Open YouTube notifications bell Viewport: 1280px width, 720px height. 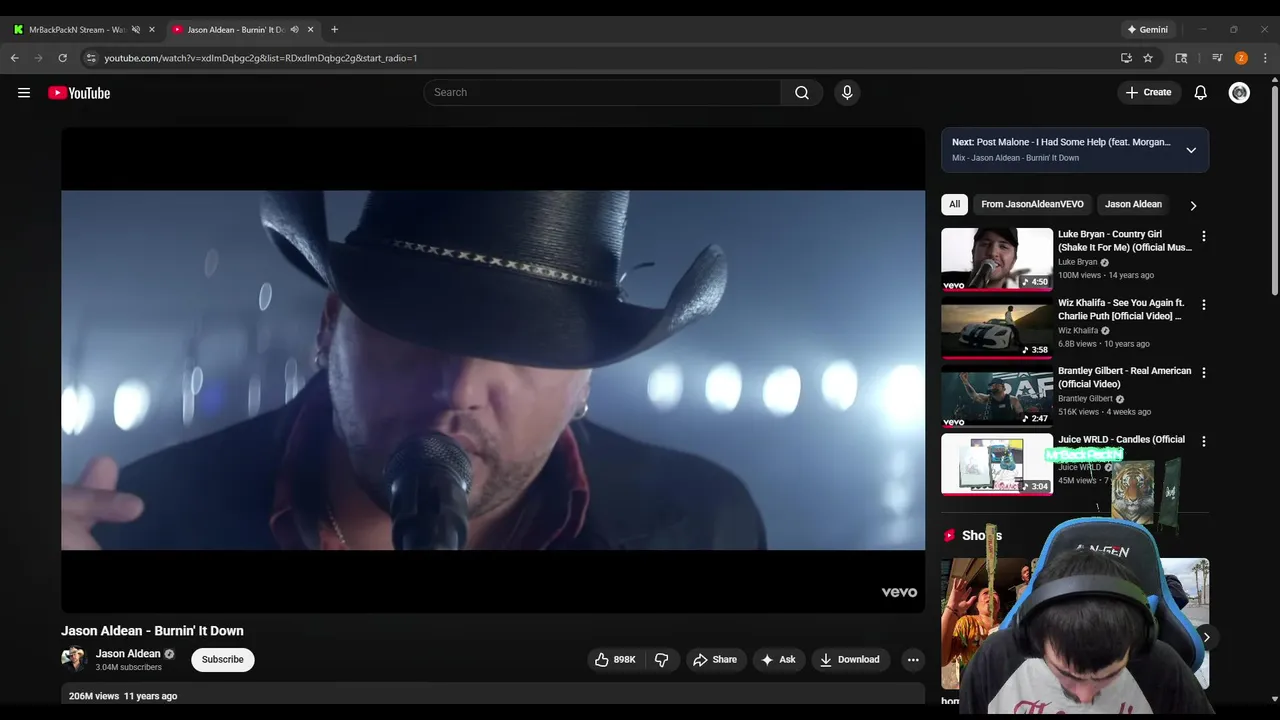[x=1201, y=93]
